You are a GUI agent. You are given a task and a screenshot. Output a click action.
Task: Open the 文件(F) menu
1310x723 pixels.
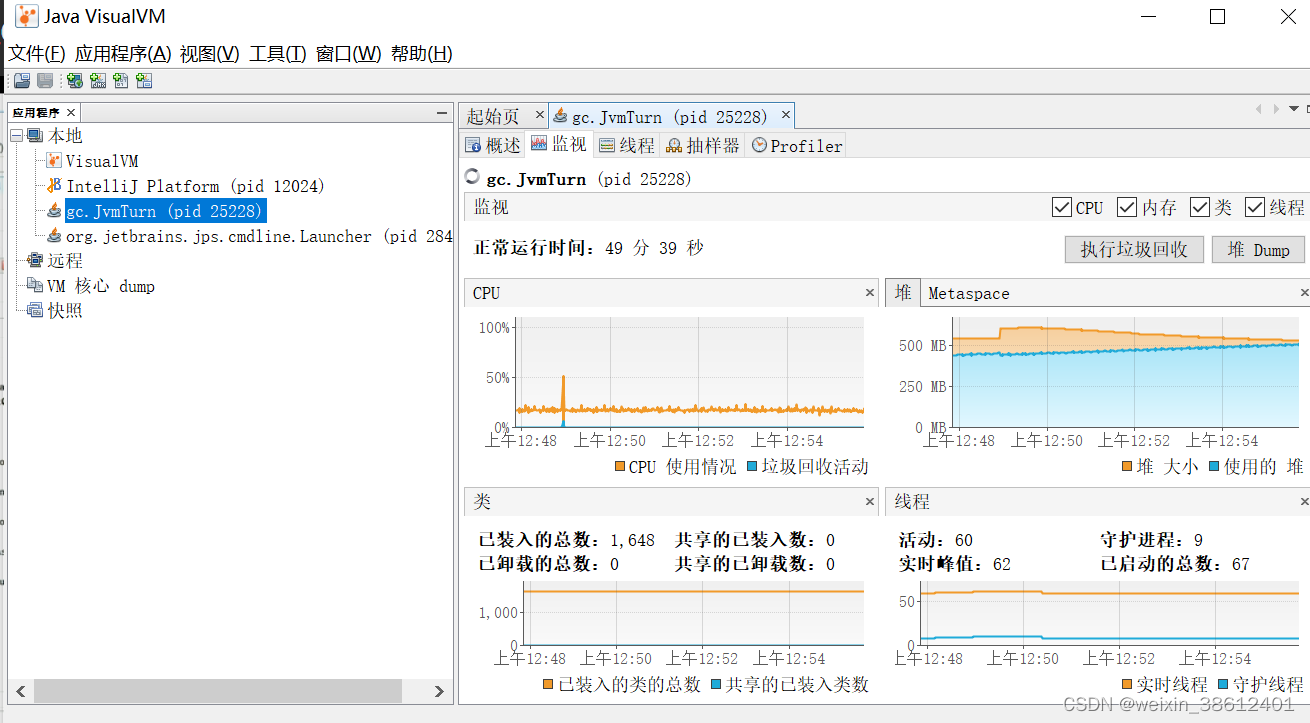(x=37, y=54)
